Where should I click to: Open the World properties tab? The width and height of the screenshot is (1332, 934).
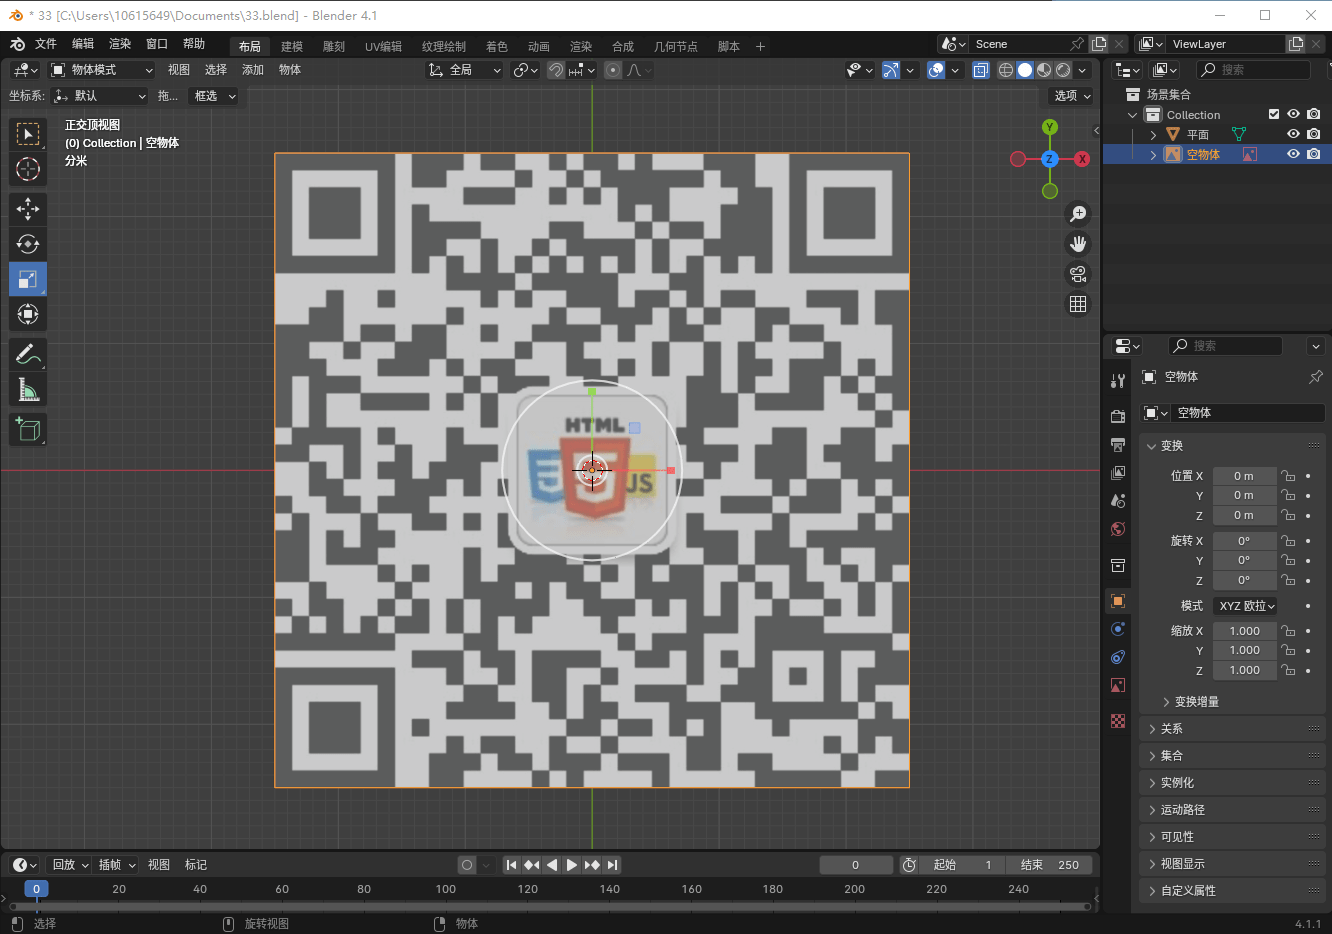click(x=1118, y=529)
